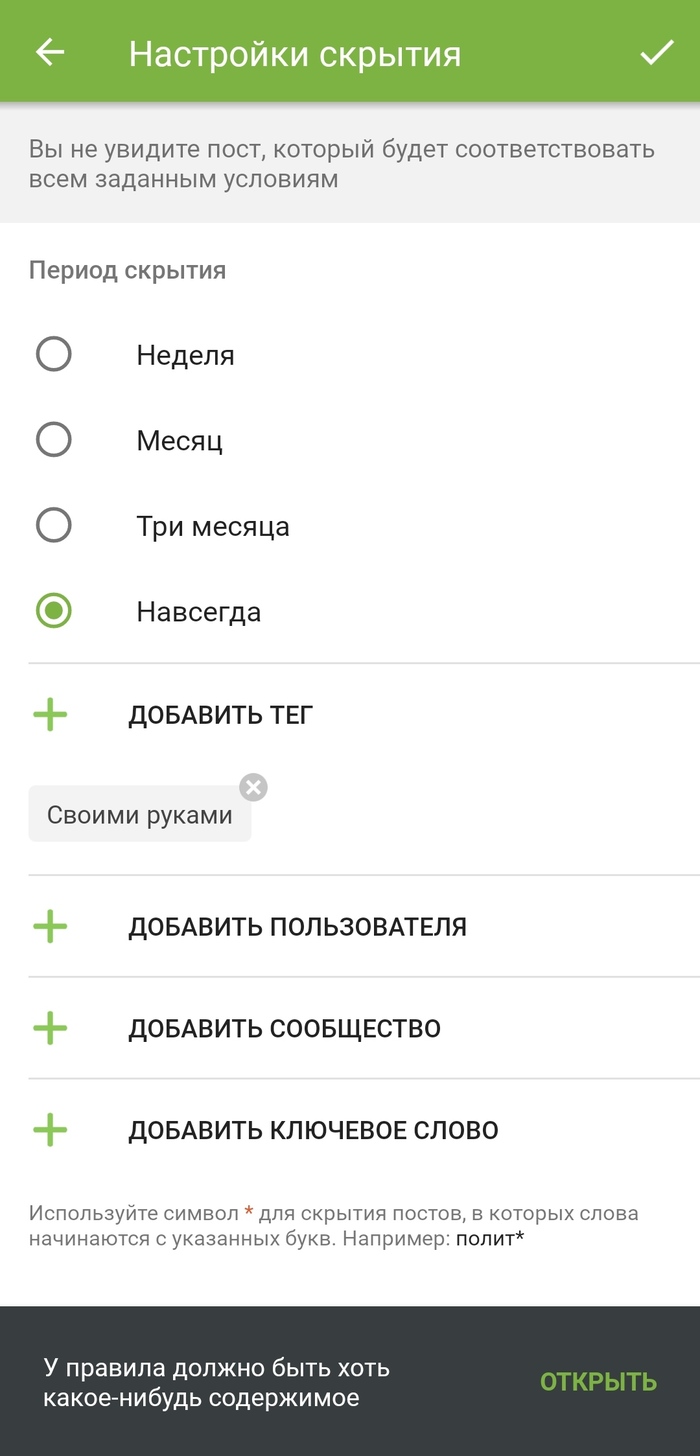
Task: Tap the plus icon beside Добавить пользователя
Action: click(50, 927)
